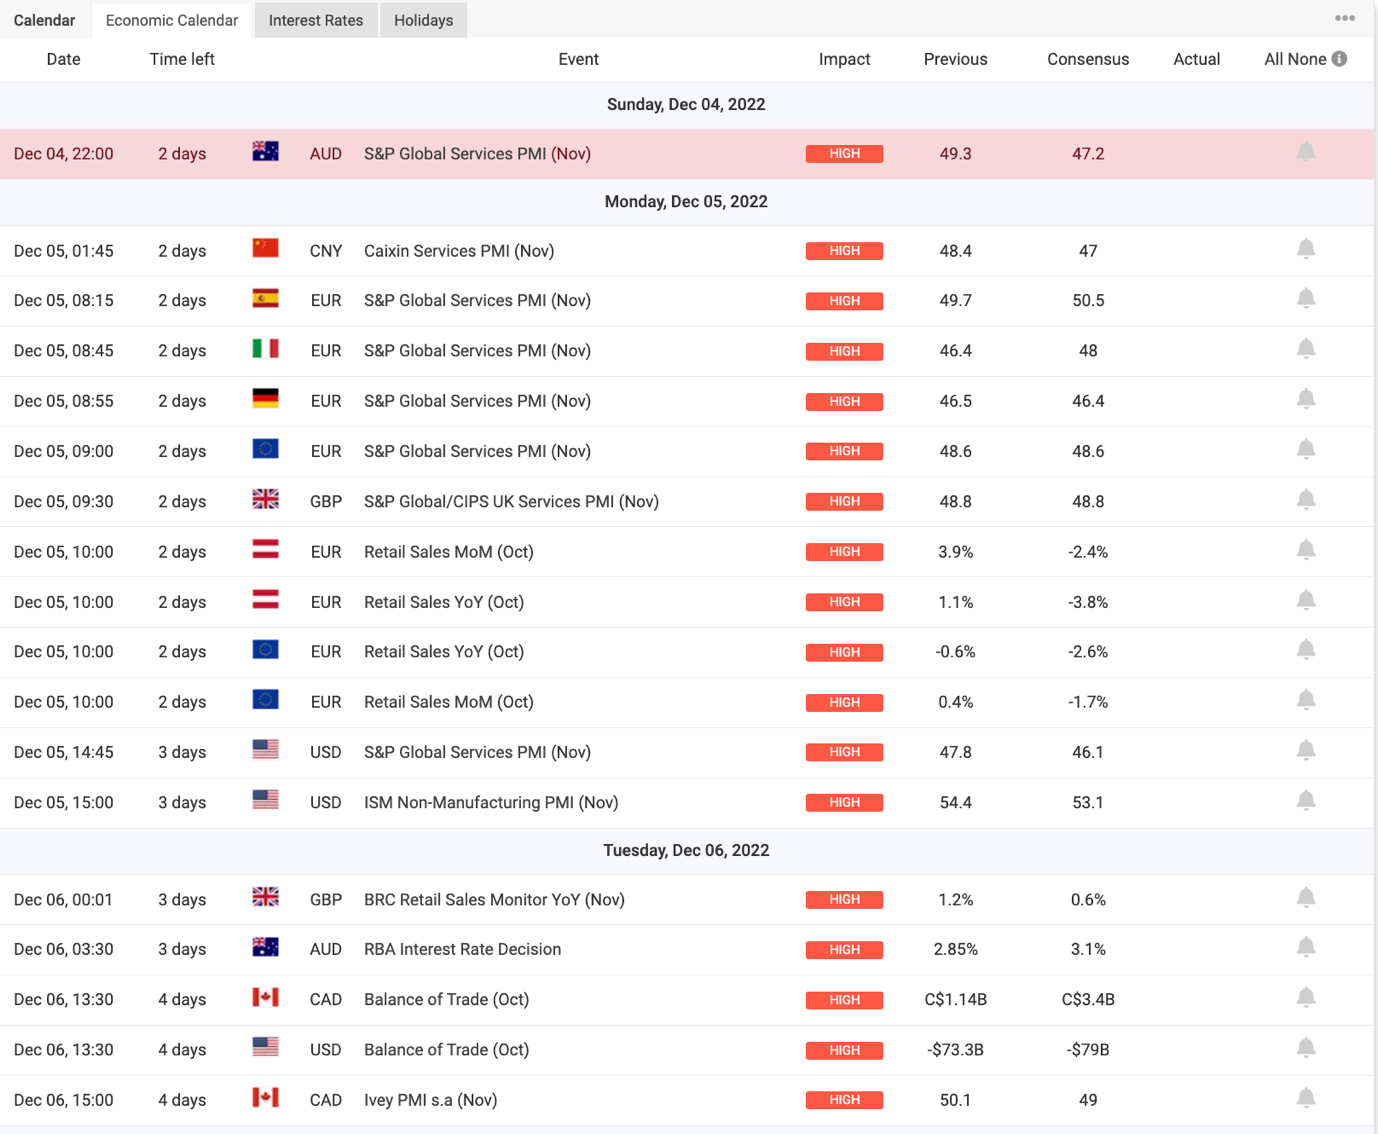
Task: Set alert bell for ISM Non-Manufacturing PMI
Action: [x=1306, y=801]
